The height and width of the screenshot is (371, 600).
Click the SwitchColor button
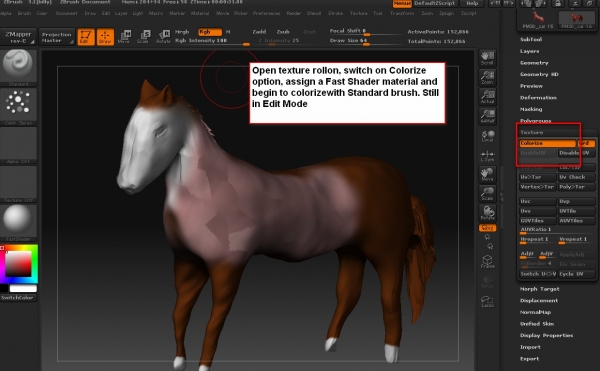point(18,298)
